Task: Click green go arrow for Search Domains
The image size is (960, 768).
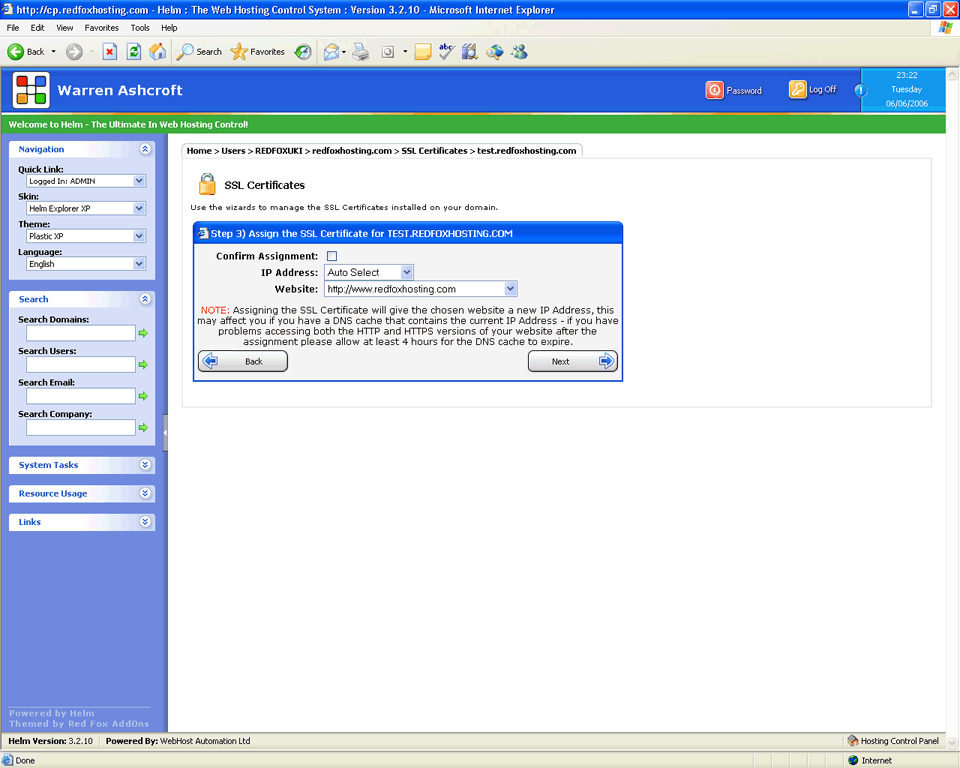Action: (143, 333)
